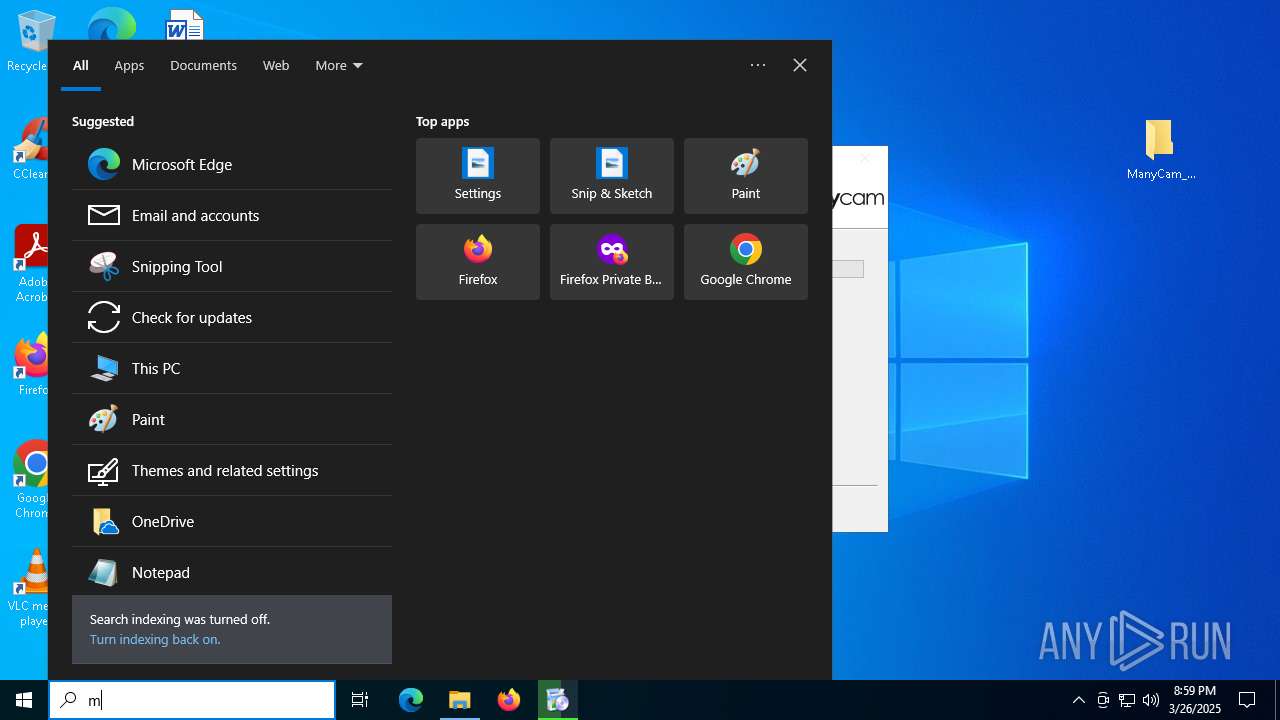Open Microsoft Edge on the taskbar
The image size is (1280, 720).
(411, 700)
